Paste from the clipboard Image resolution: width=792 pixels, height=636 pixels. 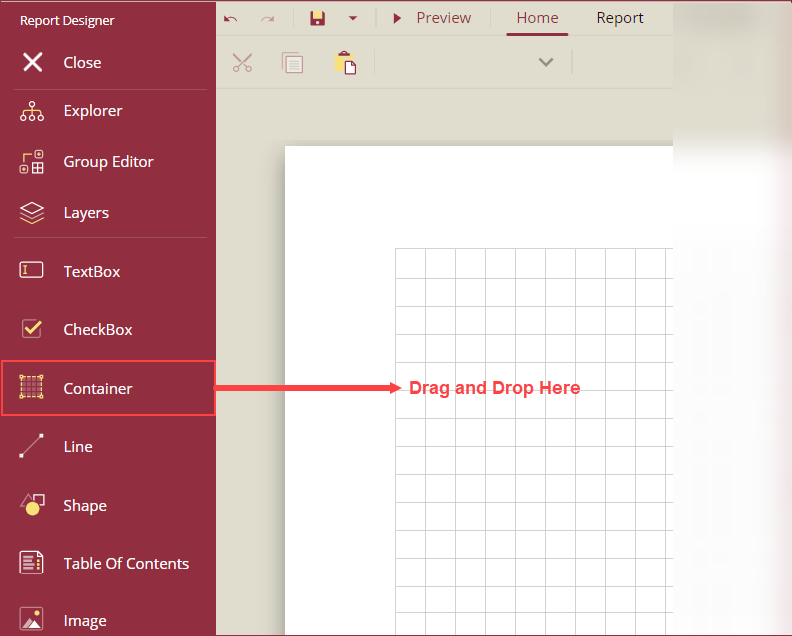pos(345,63)
